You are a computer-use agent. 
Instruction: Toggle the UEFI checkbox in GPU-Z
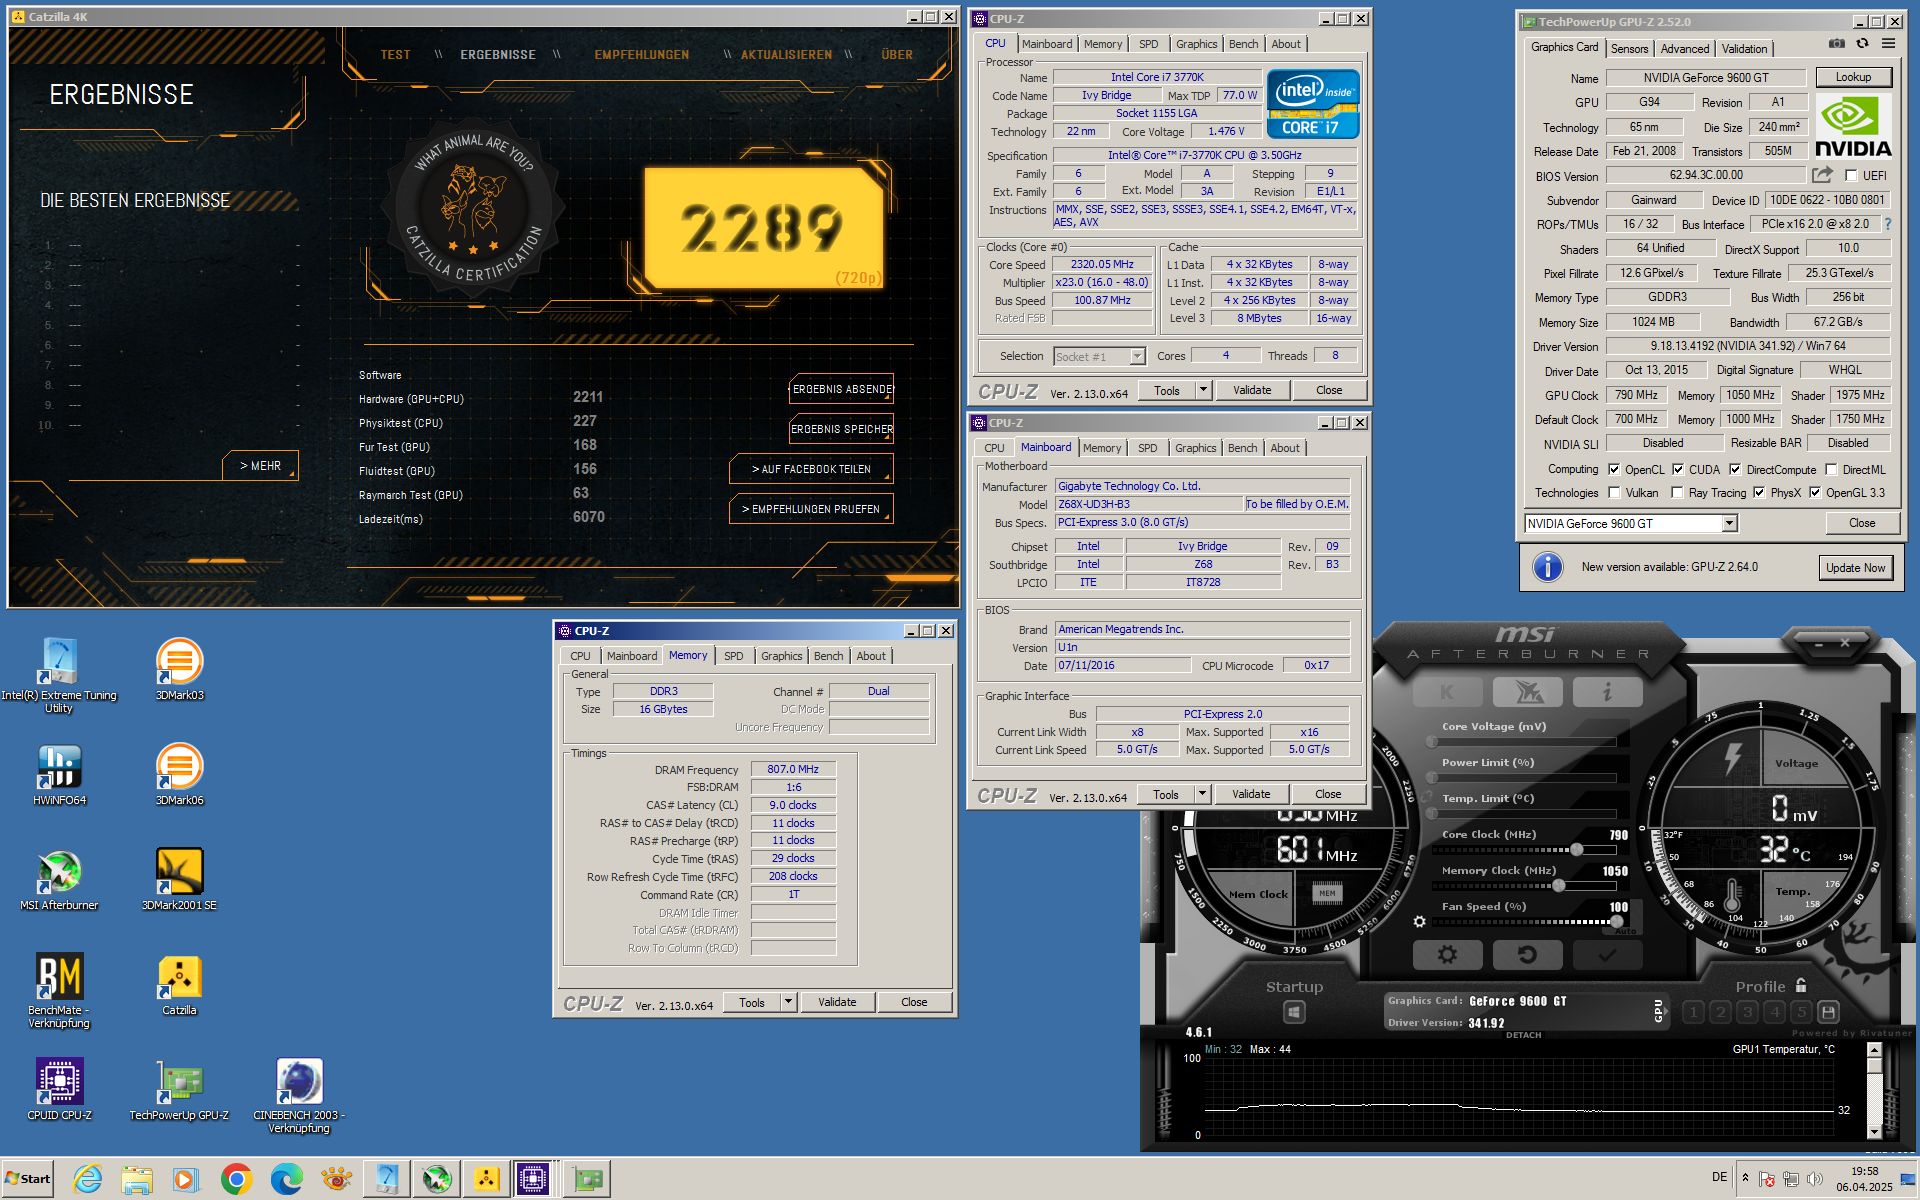[x=1851, y=176]
